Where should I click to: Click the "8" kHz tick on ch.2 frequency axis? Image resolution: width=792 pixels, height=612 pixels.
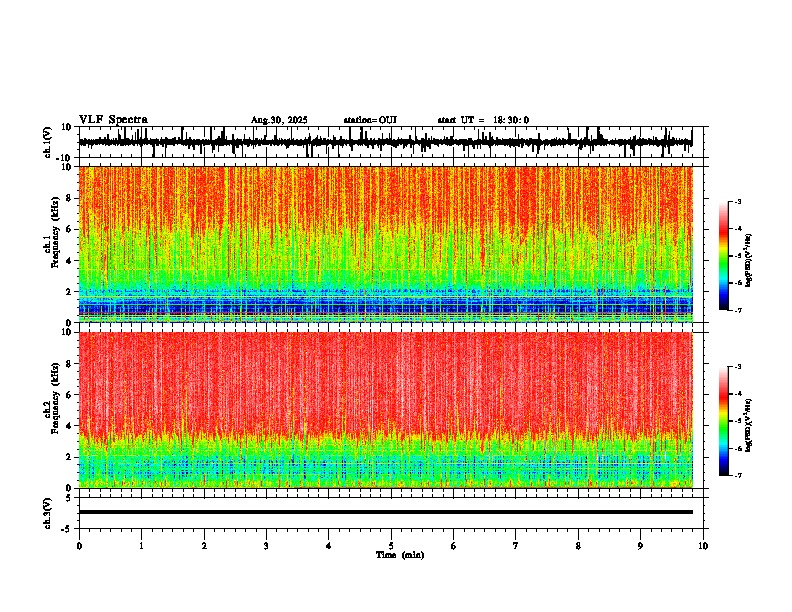(70, 364)
